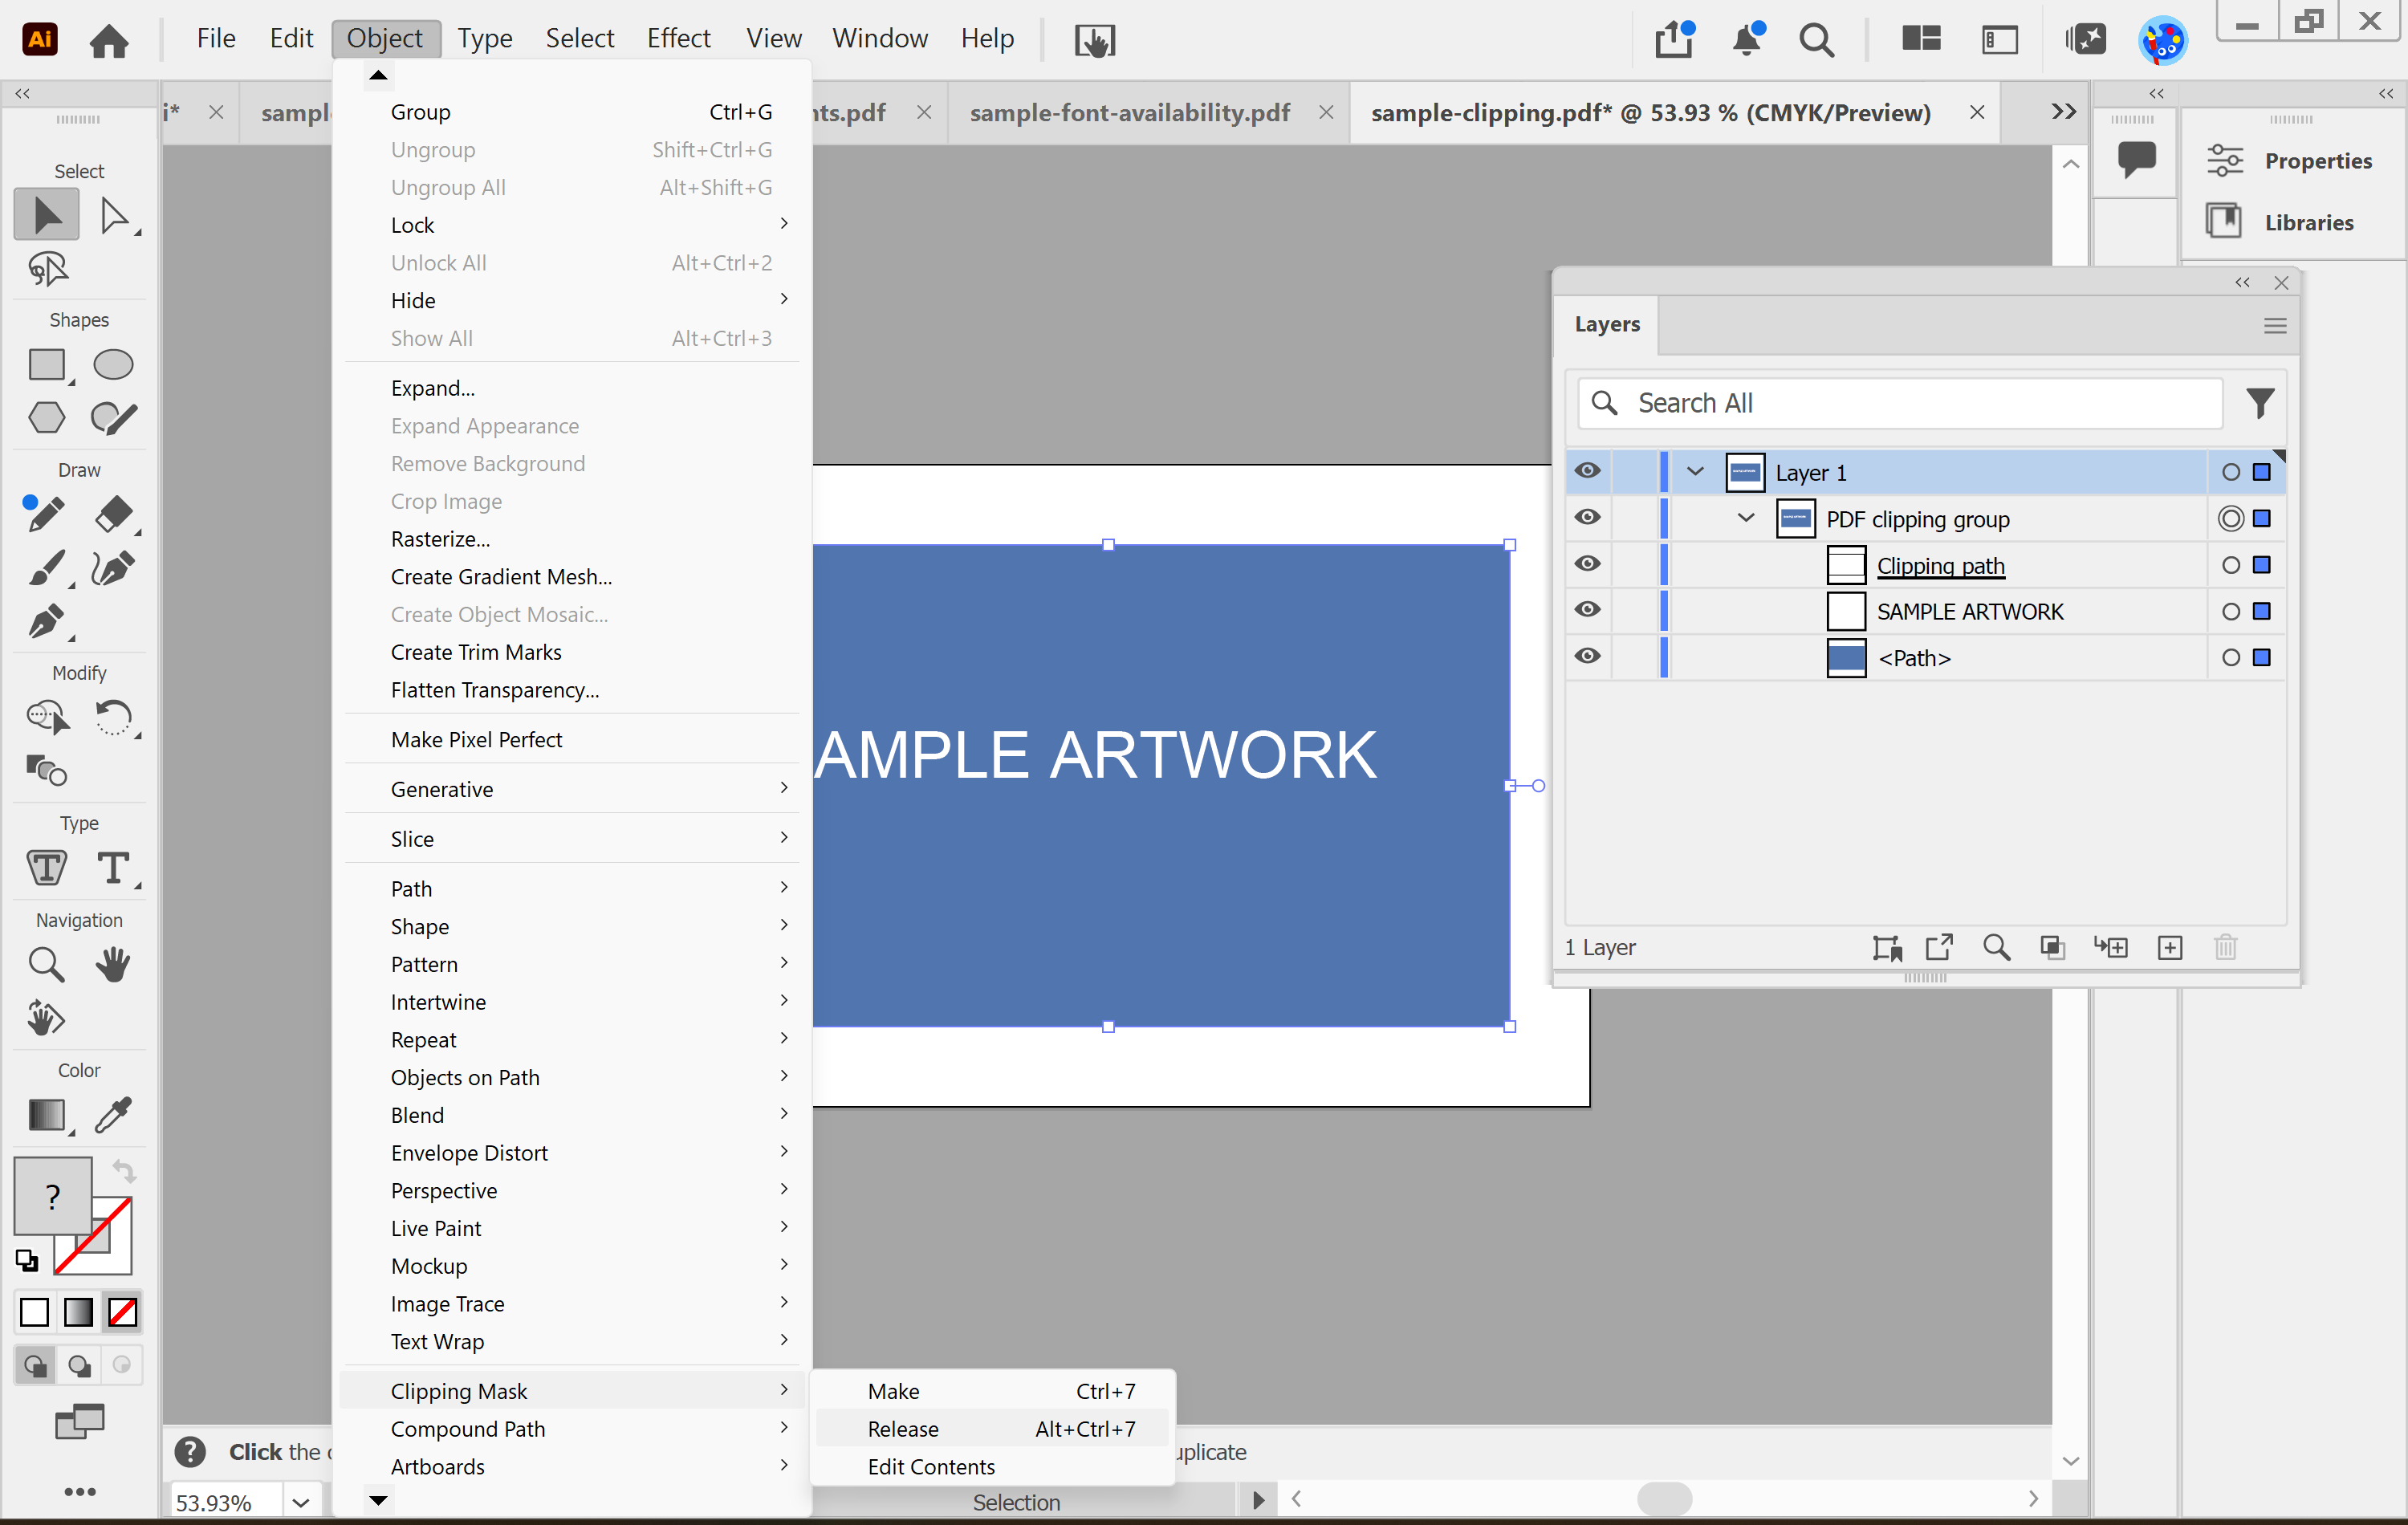This screenshot has height=1525, width=2408.
Task: Select the Zoom tool in Navigation
Action: (46, 964)
